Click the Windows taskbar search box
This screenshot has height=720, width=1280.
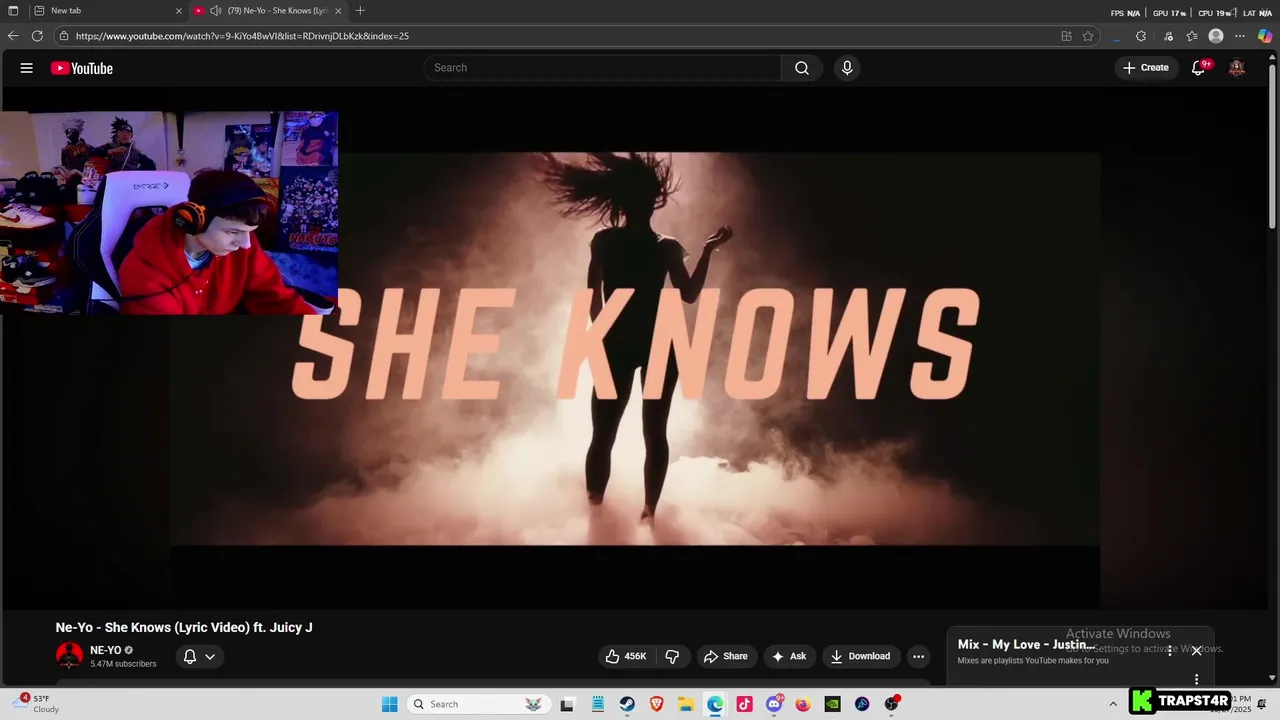click(480, 704)
